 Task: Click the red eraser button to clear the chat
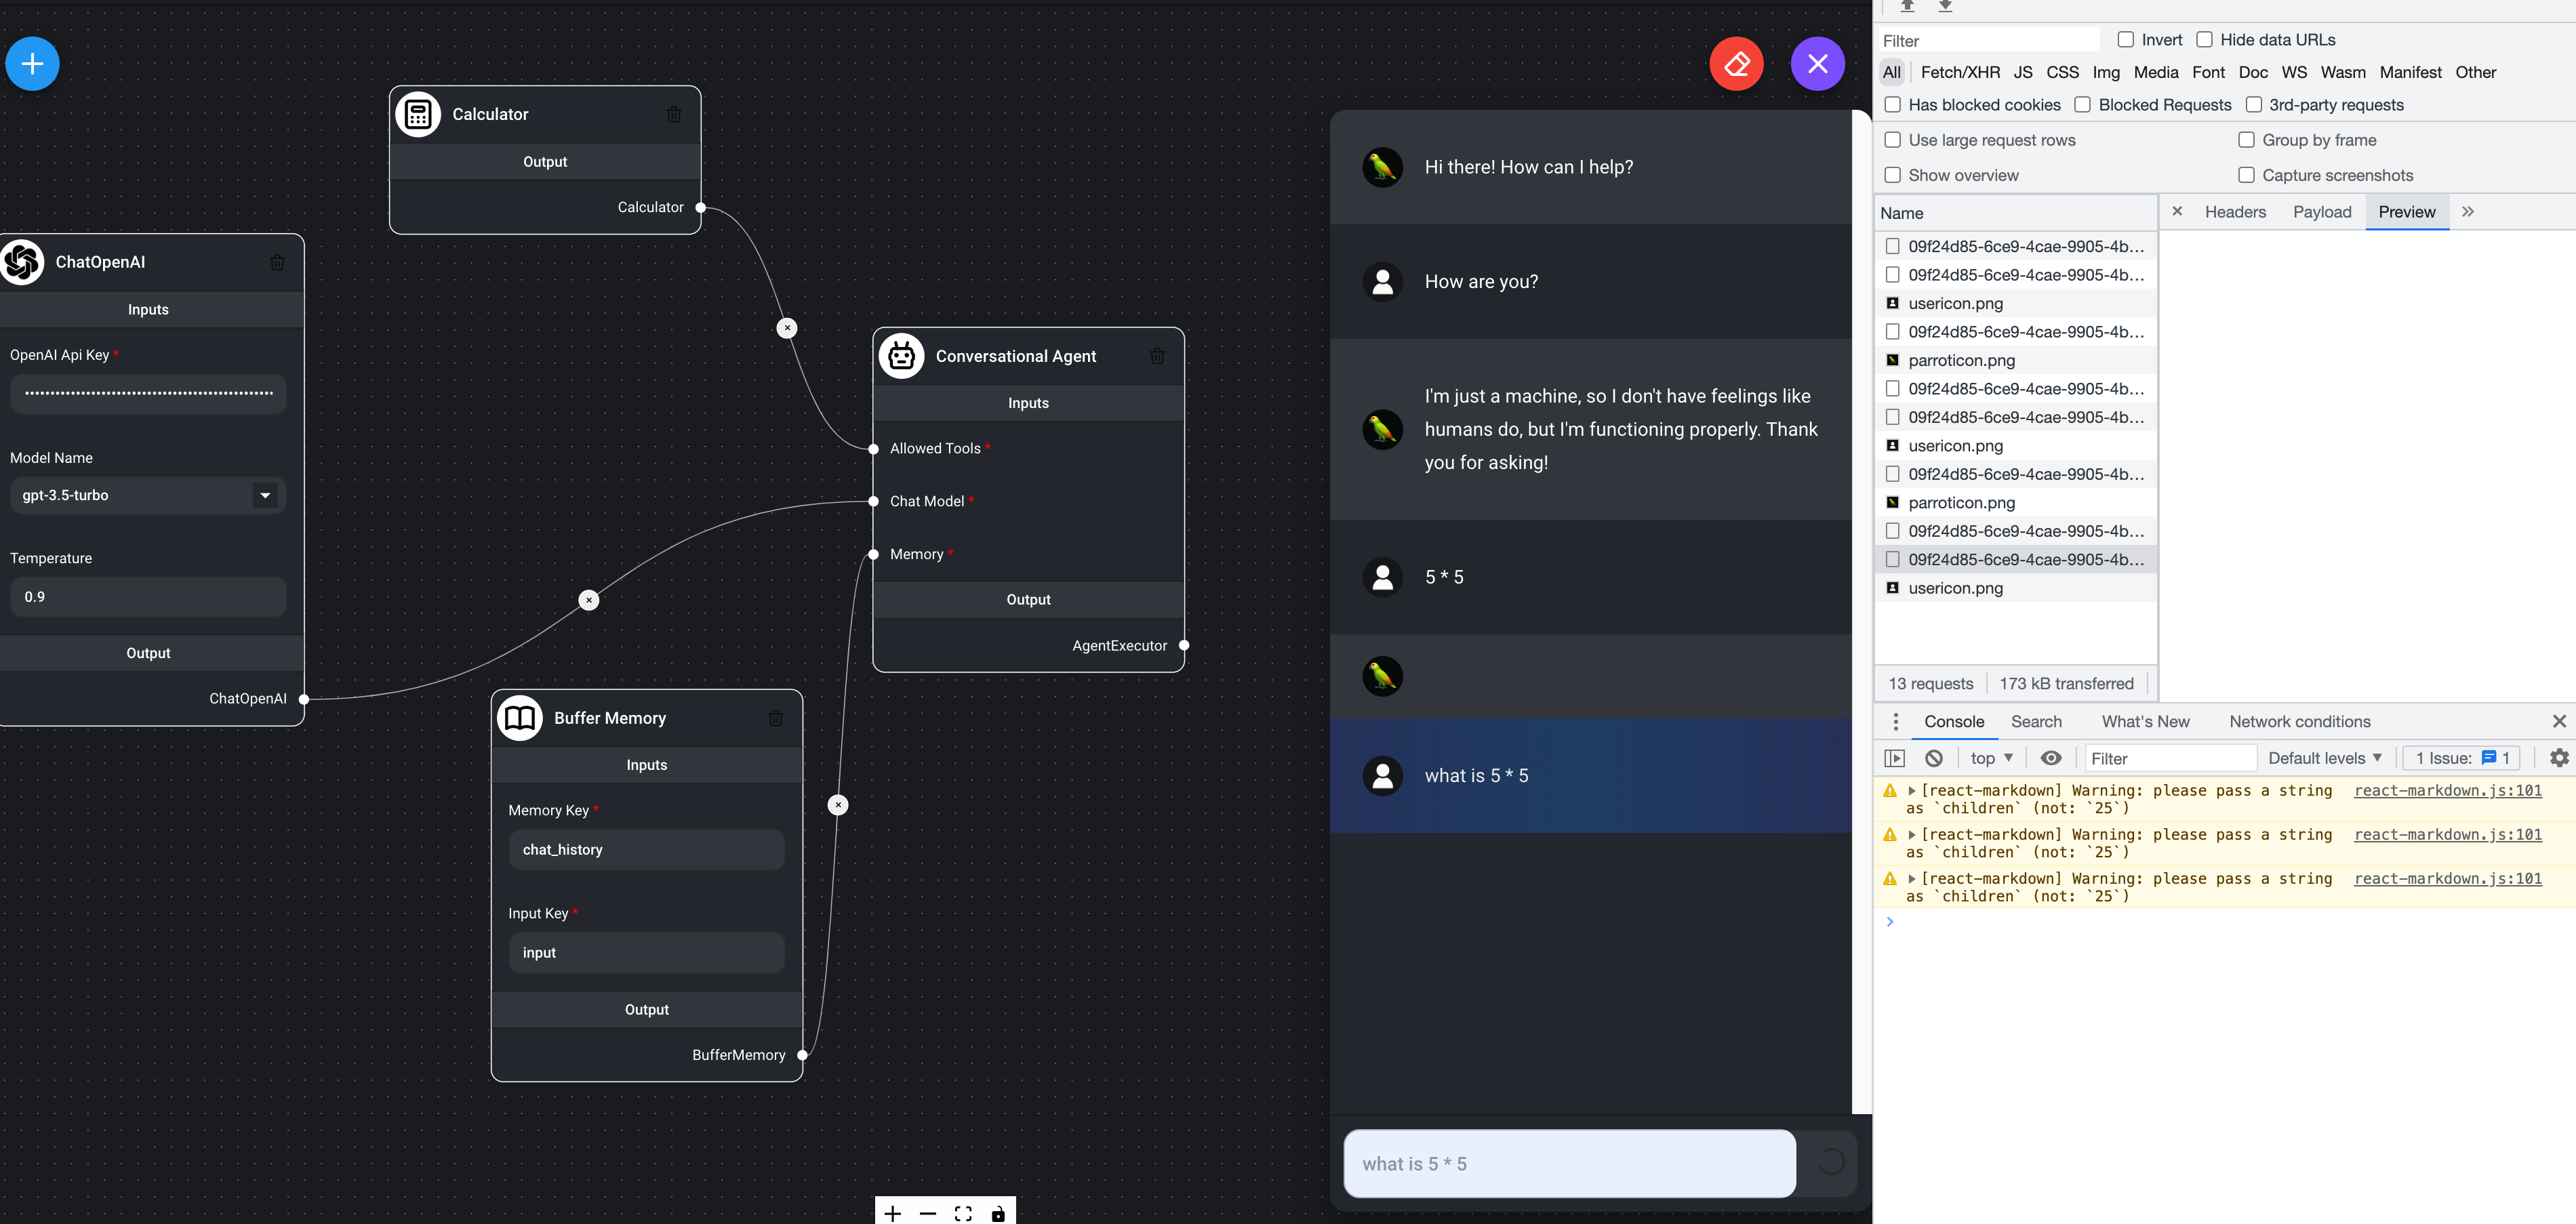point(1737,63)
